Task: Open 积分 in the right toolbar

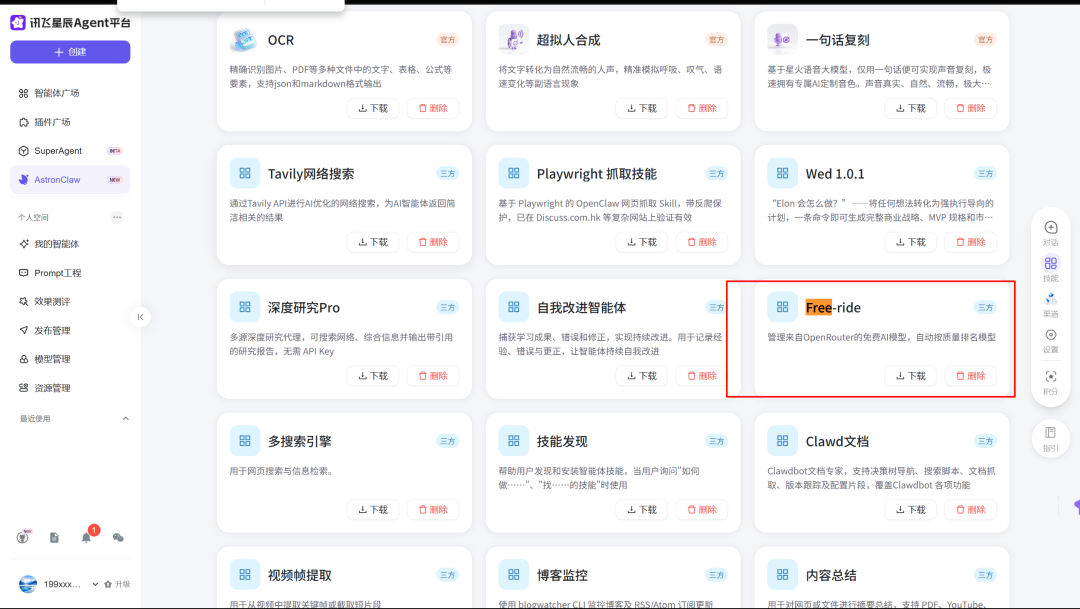Action: (1050, 382)
